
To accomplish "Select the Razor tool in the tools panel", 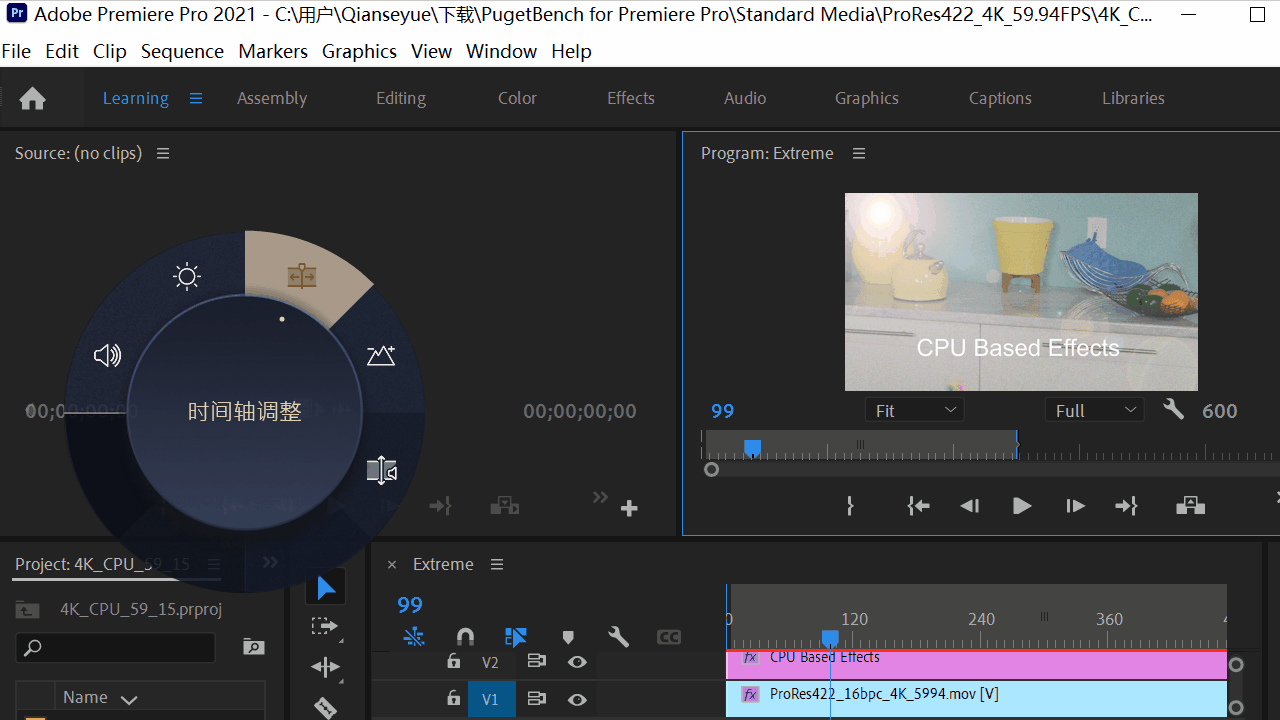I will 325,708.
